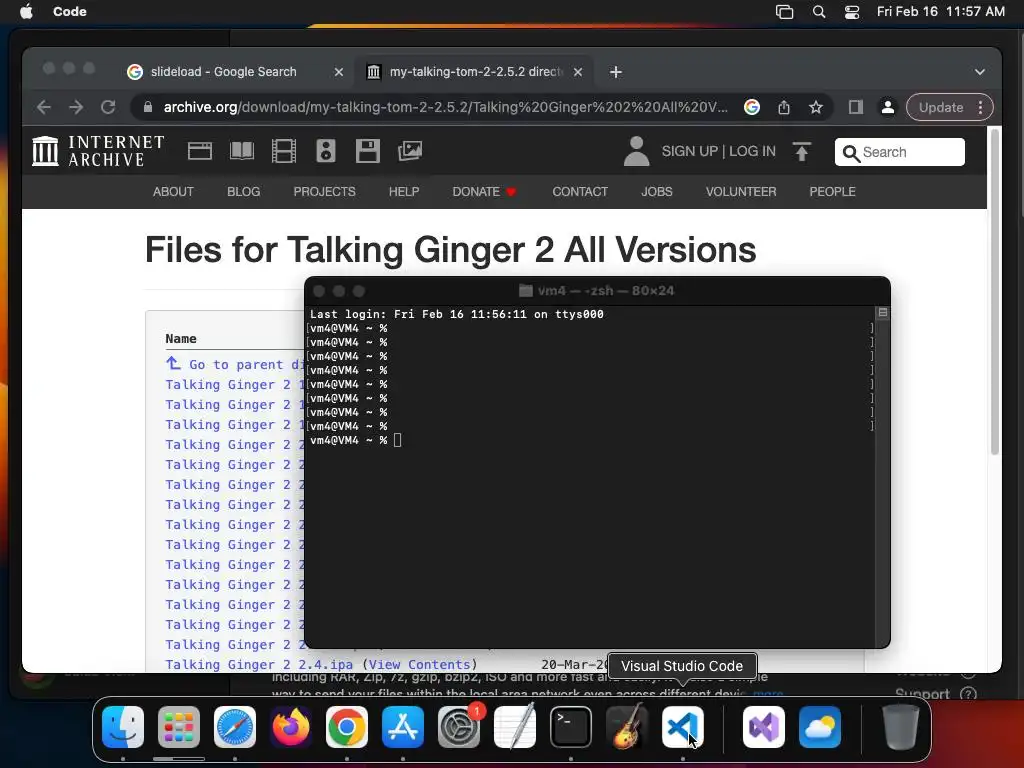The image size is (1024, 768).
Task: Open the VOLUNTEER nav link
Action: coord(741,191)
